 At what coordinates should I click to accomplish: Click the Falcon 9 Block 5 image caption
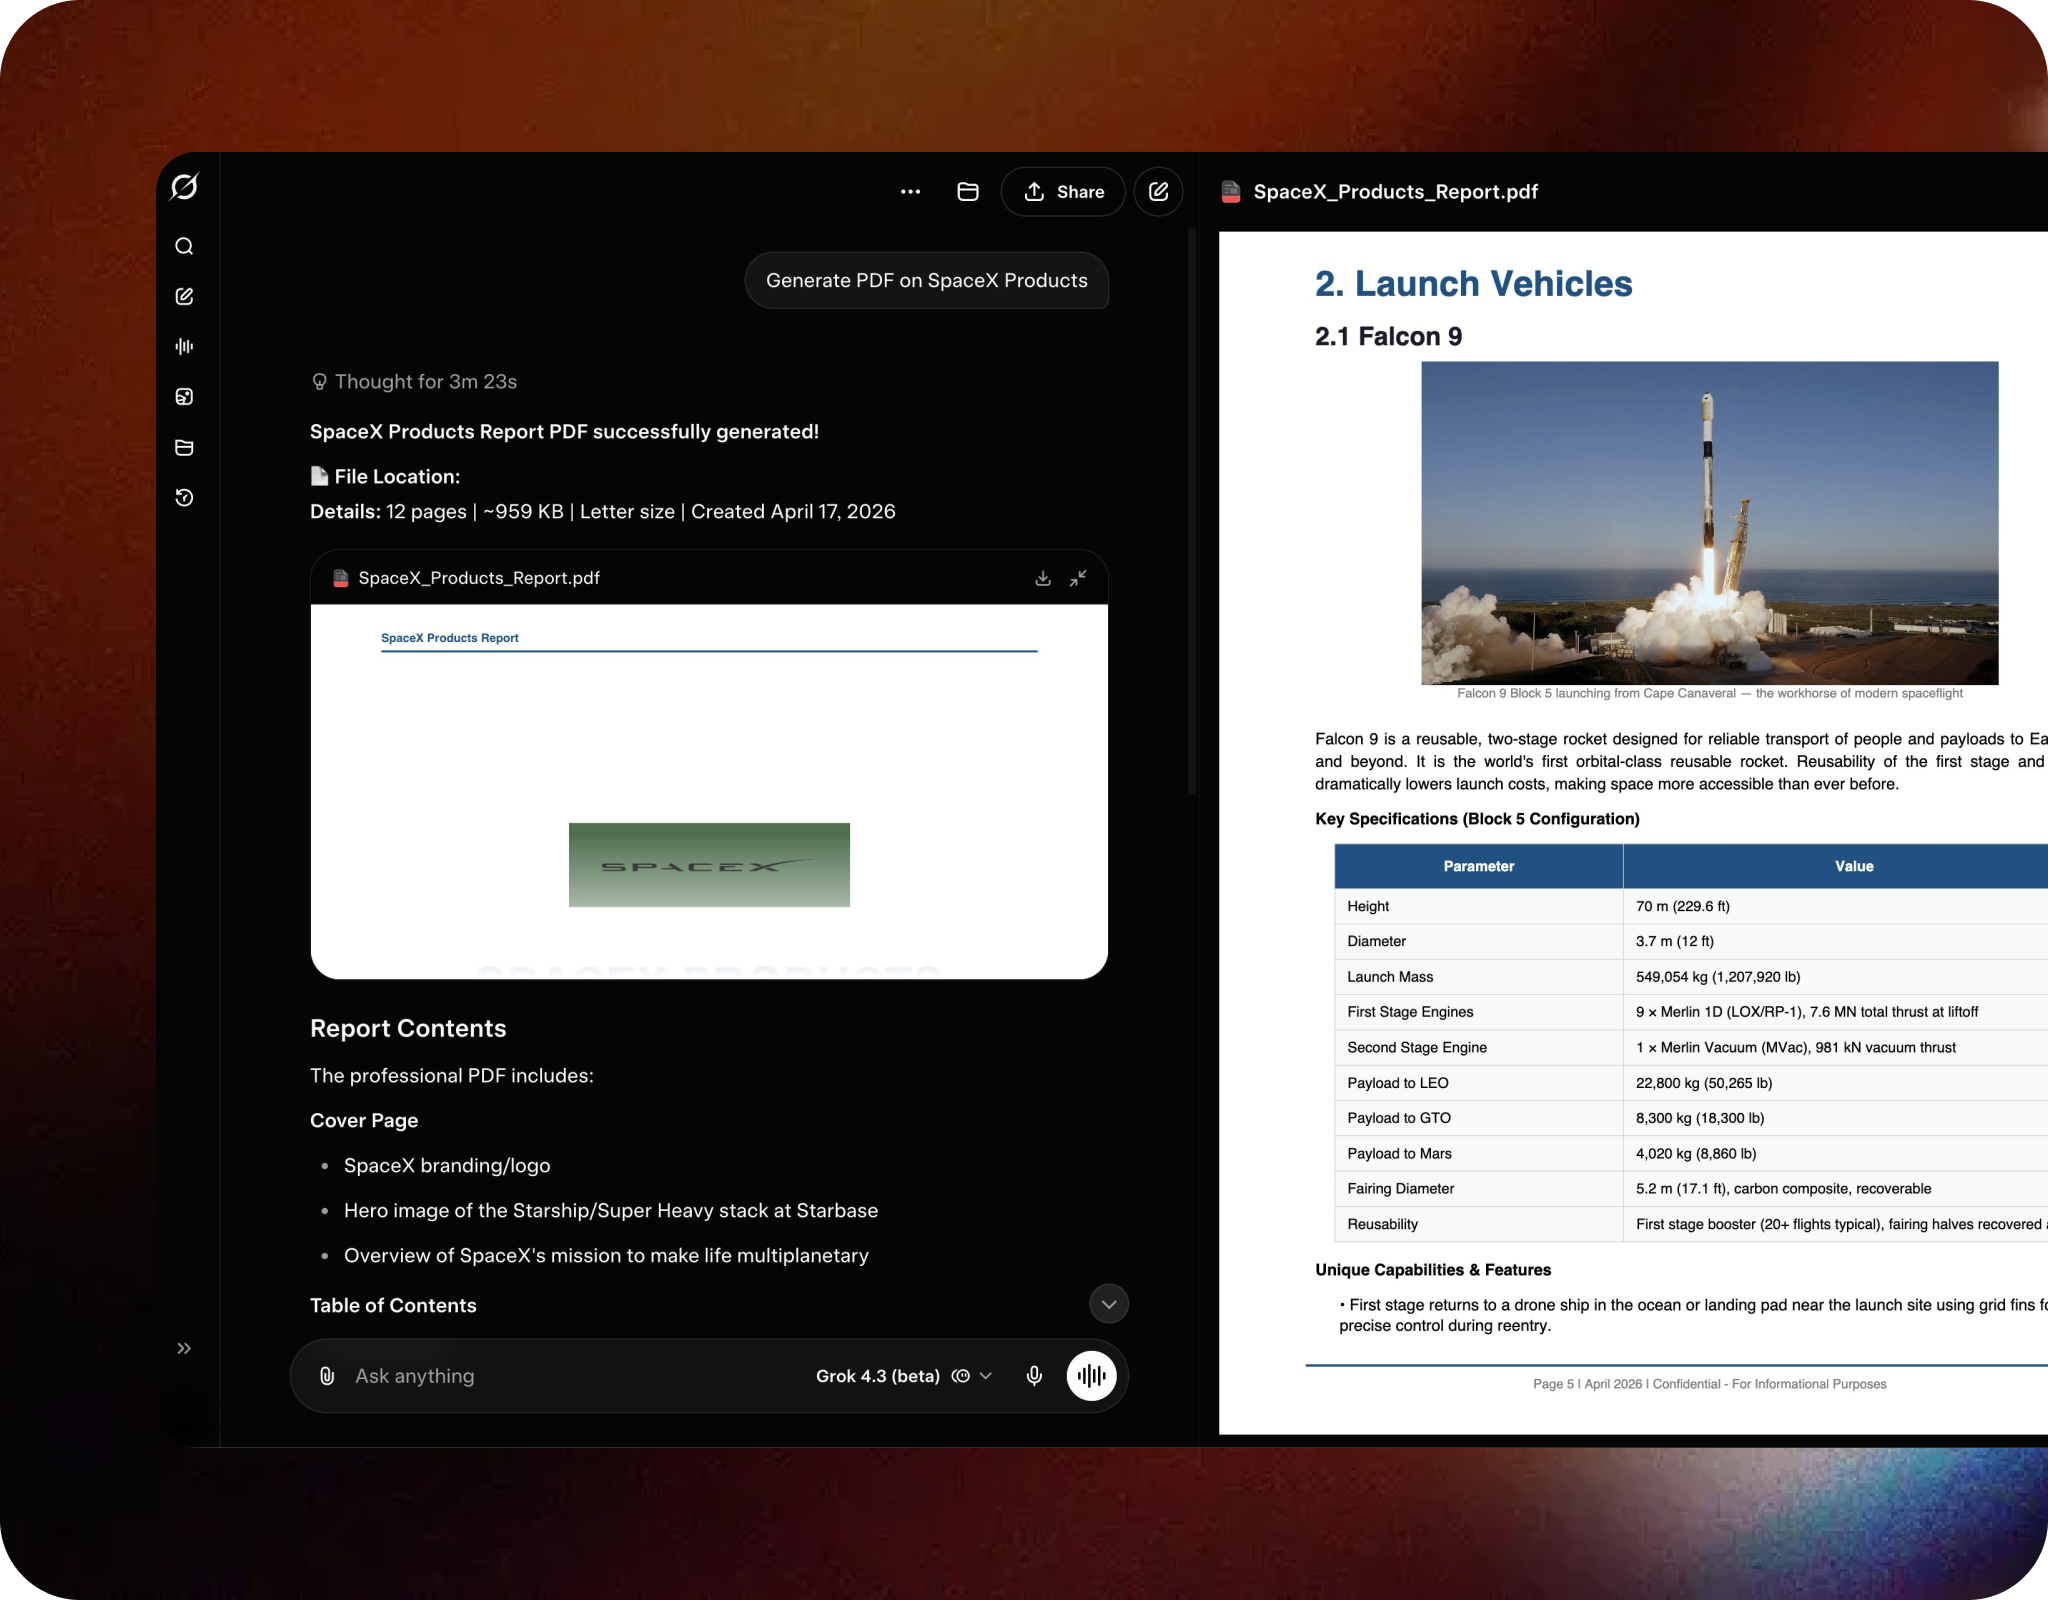coord(1710,694)
